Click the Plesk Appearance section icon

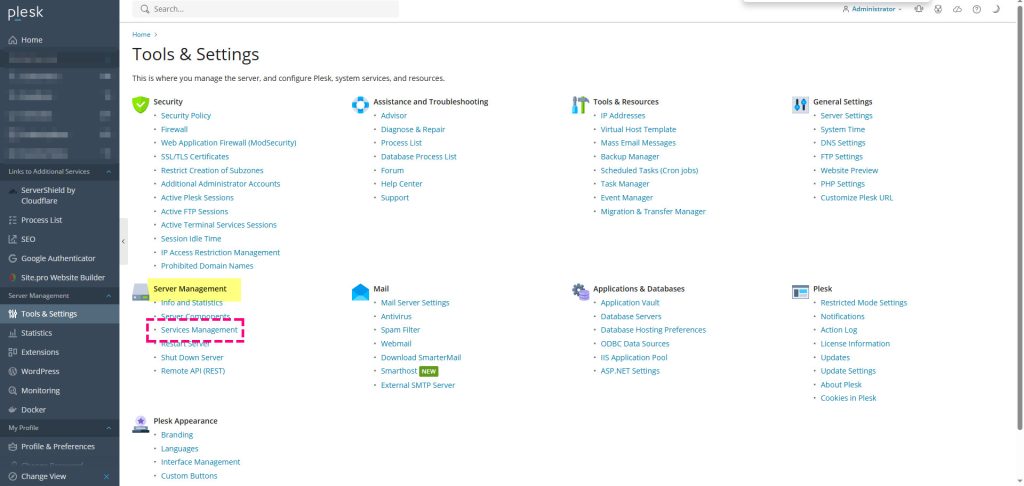pos(140,424)
